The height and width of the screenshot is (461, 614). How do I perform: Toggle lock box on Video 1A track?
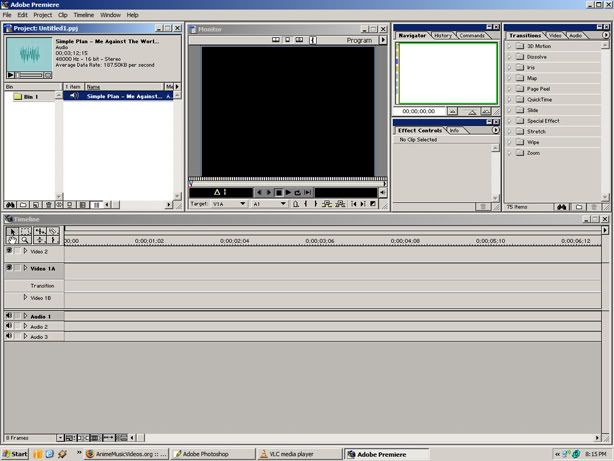click(17, 268)
